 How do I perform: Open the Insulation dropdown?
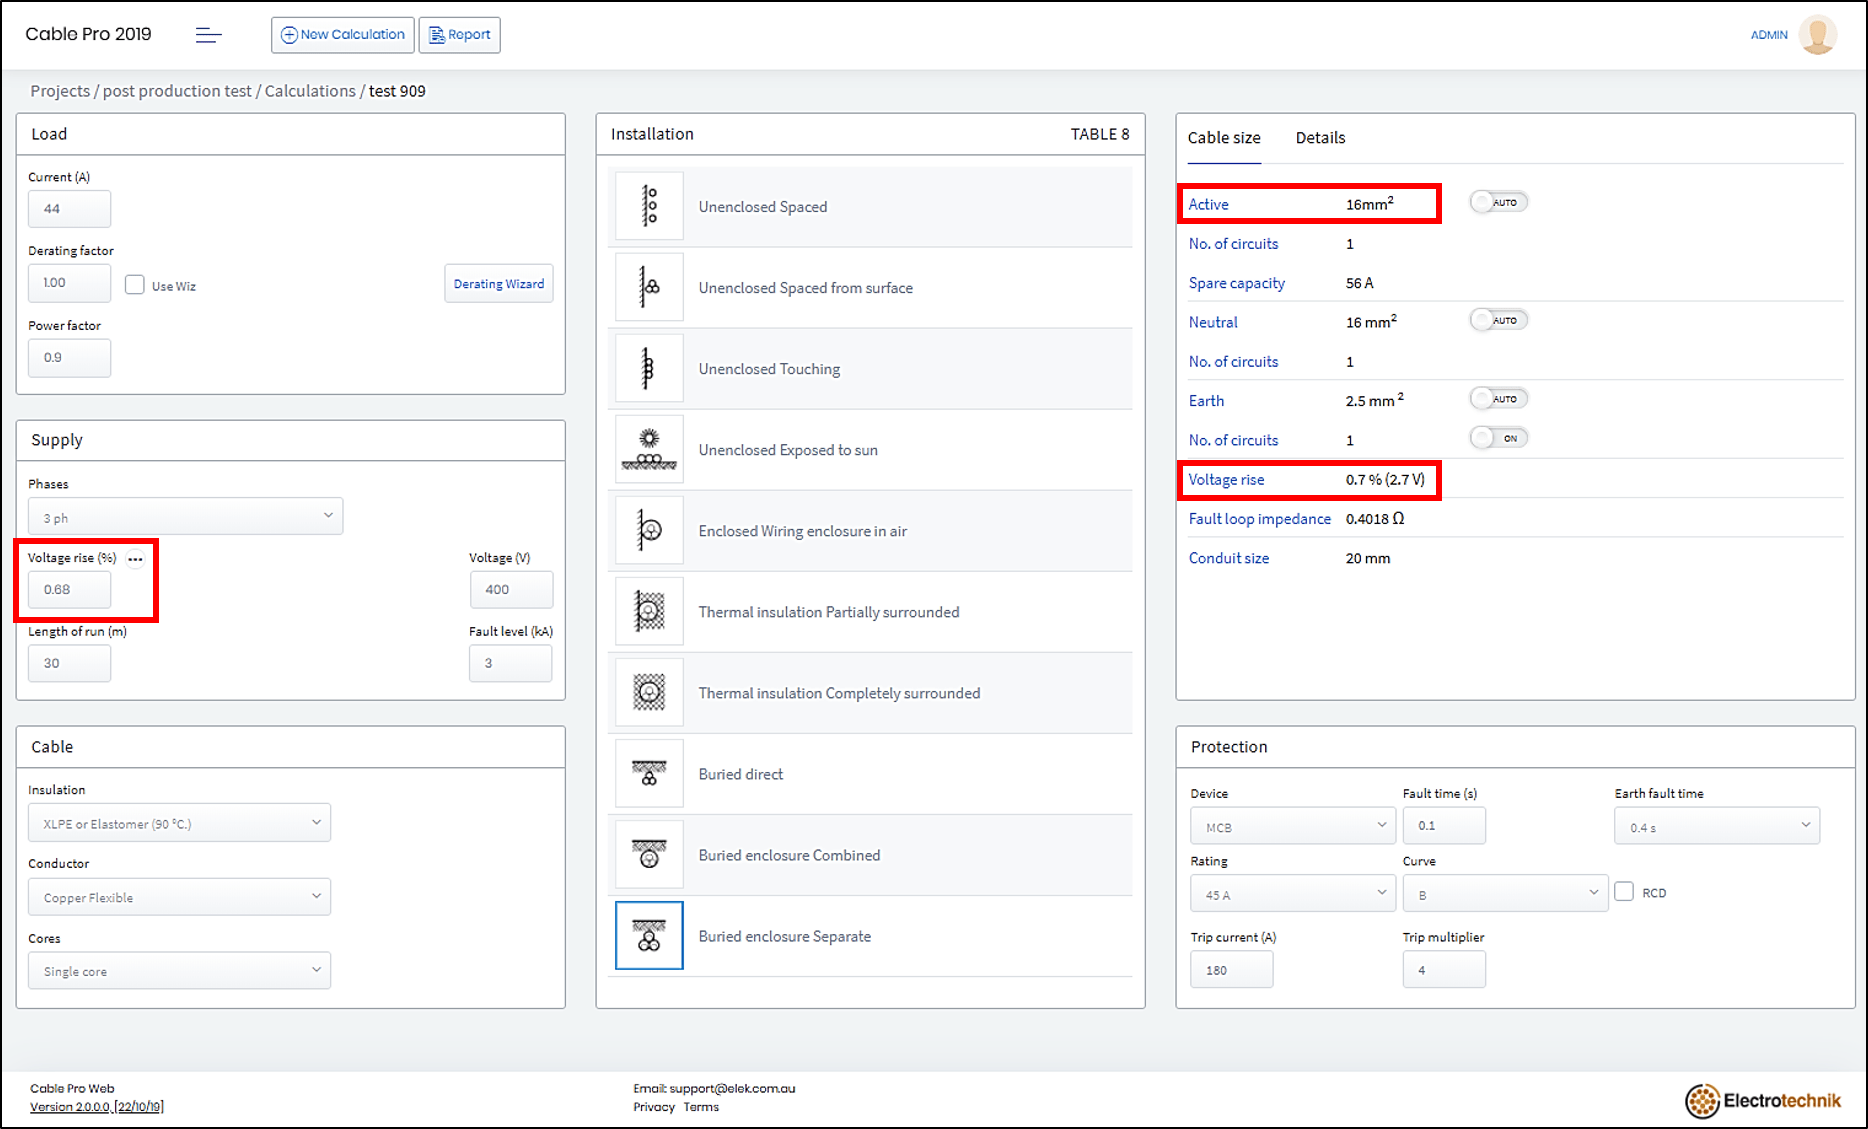tap(180, 823)
